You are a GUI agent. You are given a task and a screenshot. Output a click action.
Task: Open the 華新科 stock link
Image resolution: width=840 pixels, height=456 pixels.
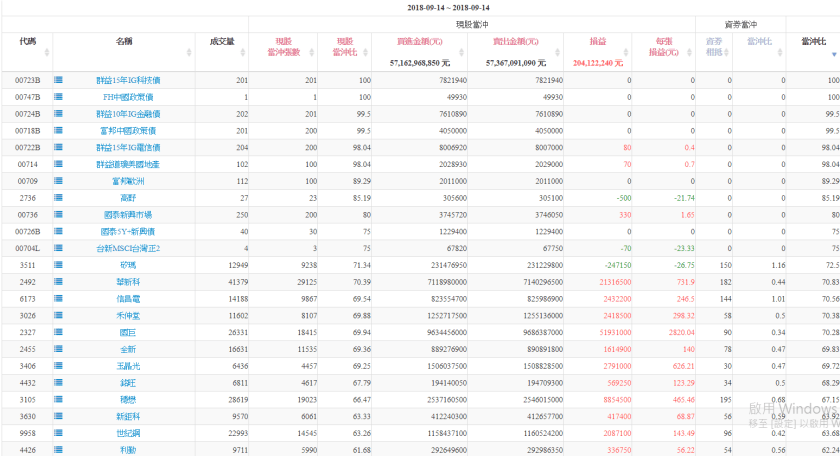127,282
